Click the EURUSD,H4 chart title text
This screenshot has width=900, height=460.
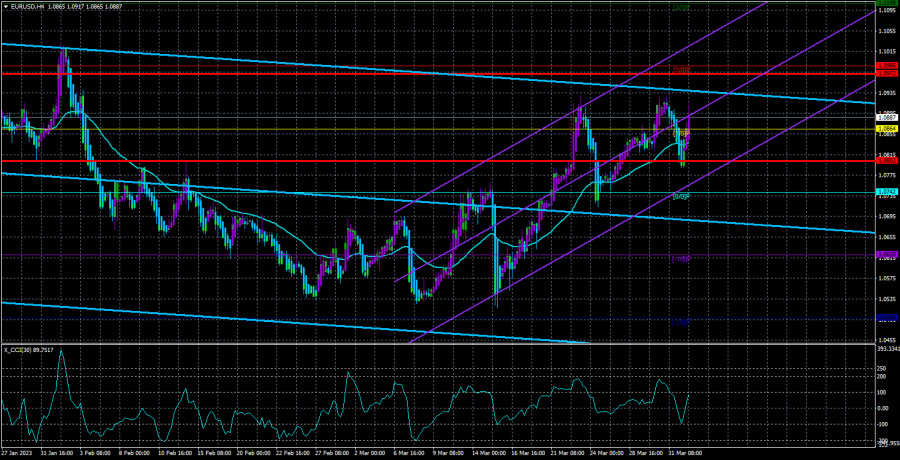(x=23, y=6)
